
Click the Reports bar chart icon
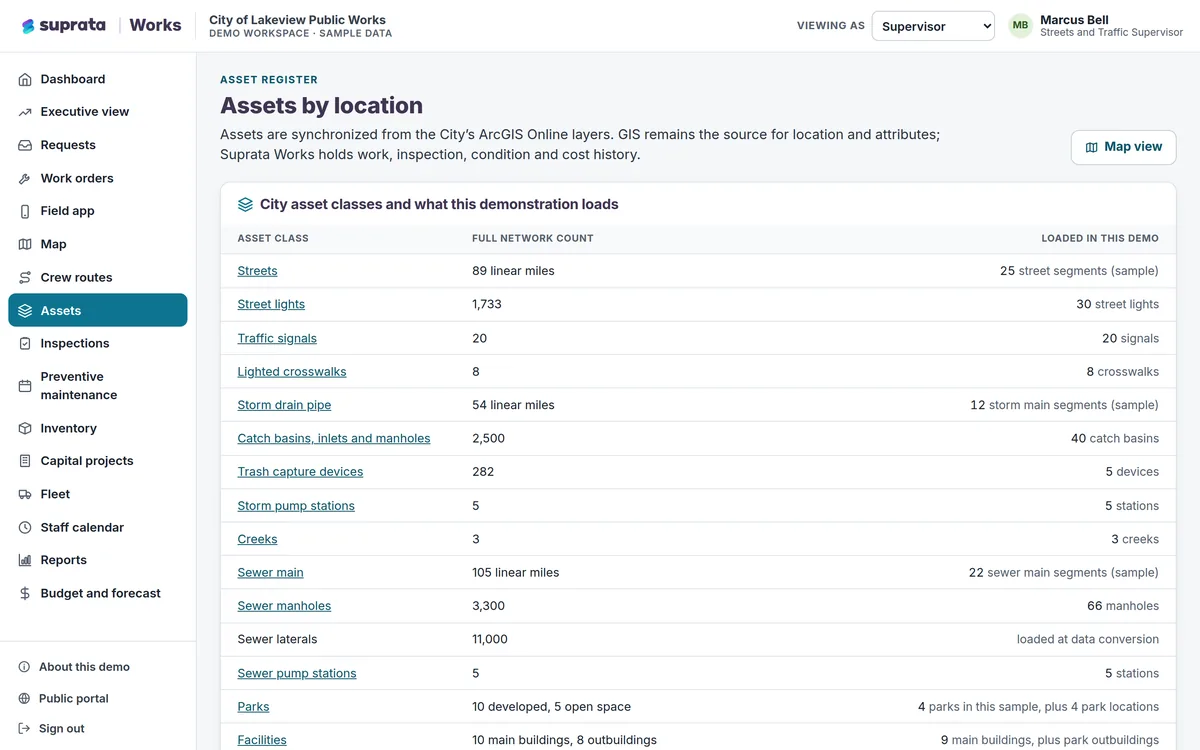25,560
